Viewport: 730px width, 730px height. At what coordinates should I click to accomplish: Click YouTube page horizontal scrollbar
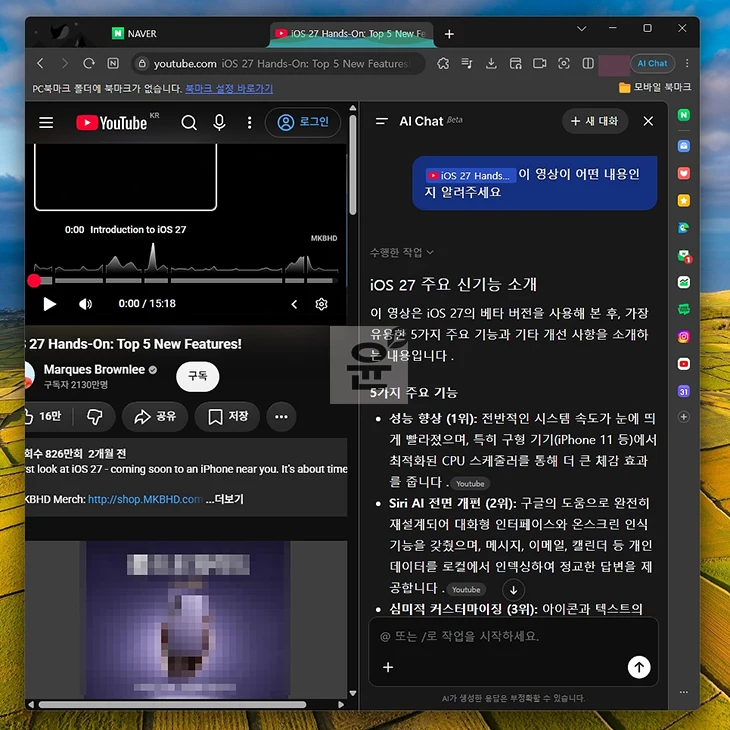pos(172,705)
